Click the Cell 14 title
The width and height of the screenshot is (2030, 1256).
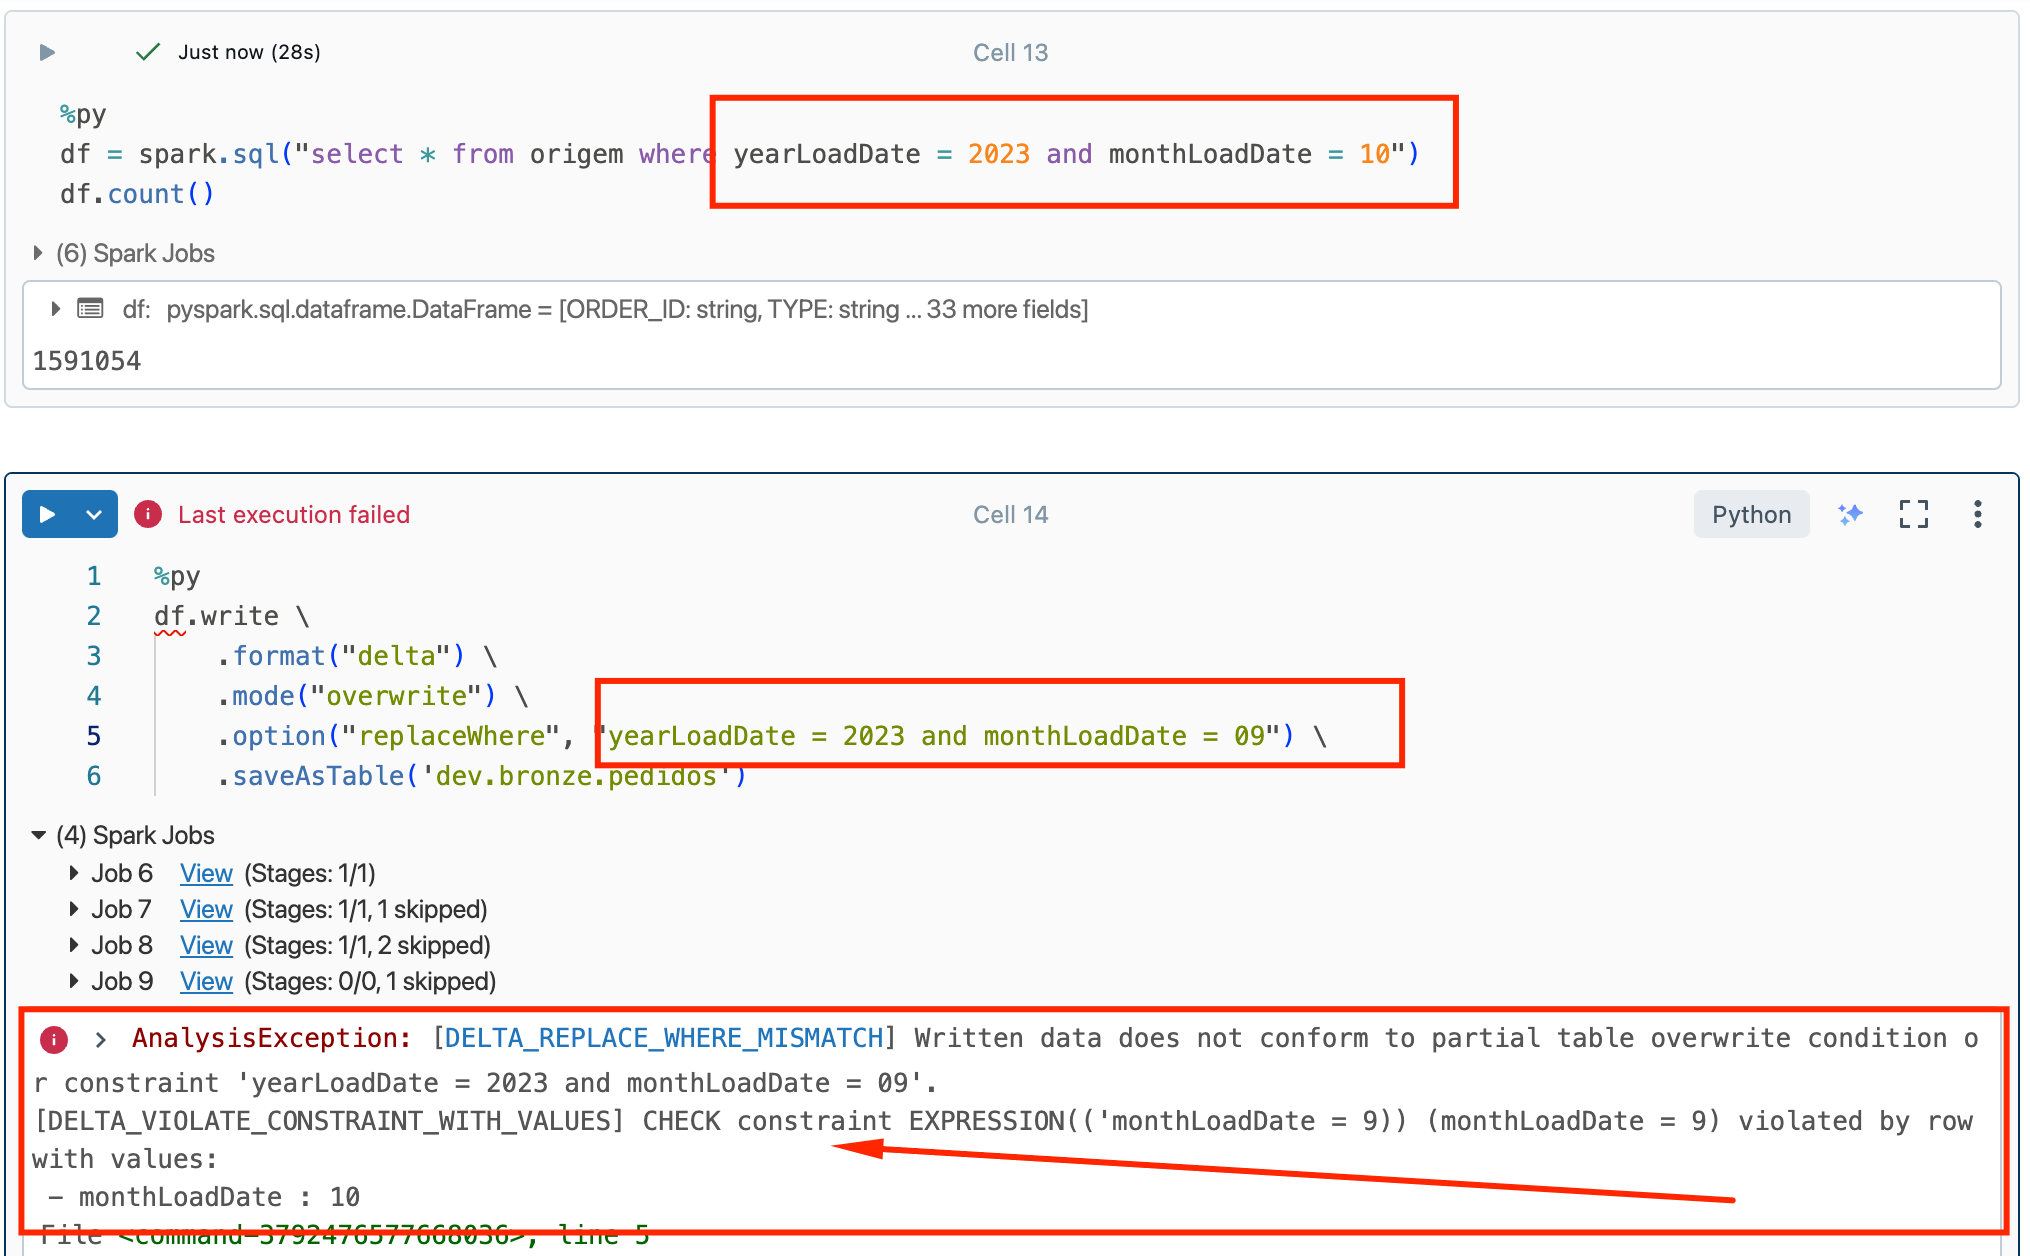point(1010,514)
